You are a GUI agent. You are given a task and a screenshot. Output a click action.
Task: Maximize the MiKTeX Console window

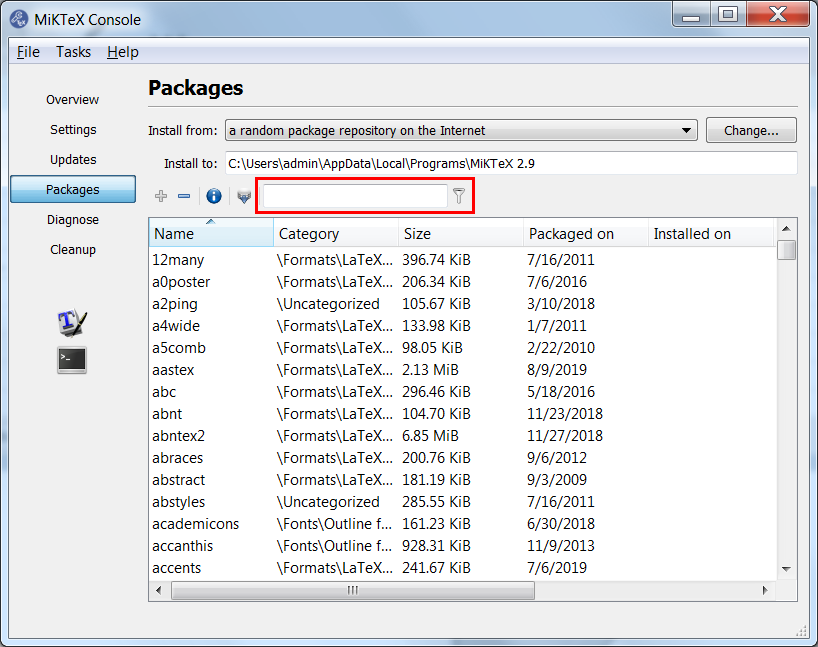coord(728,14)
